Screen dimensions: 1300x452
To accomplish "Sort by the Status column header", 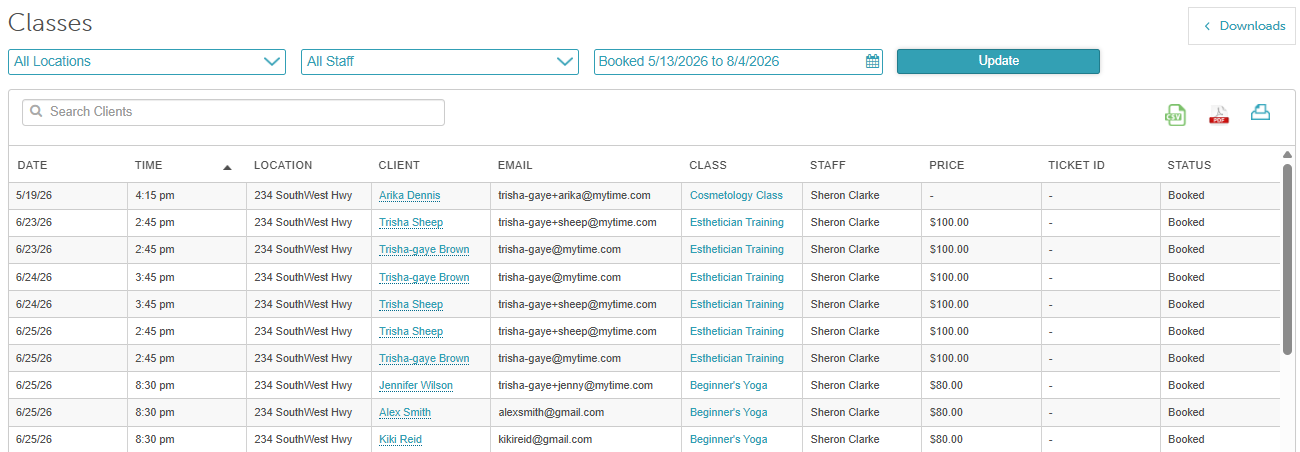I will coord(1189,166).
